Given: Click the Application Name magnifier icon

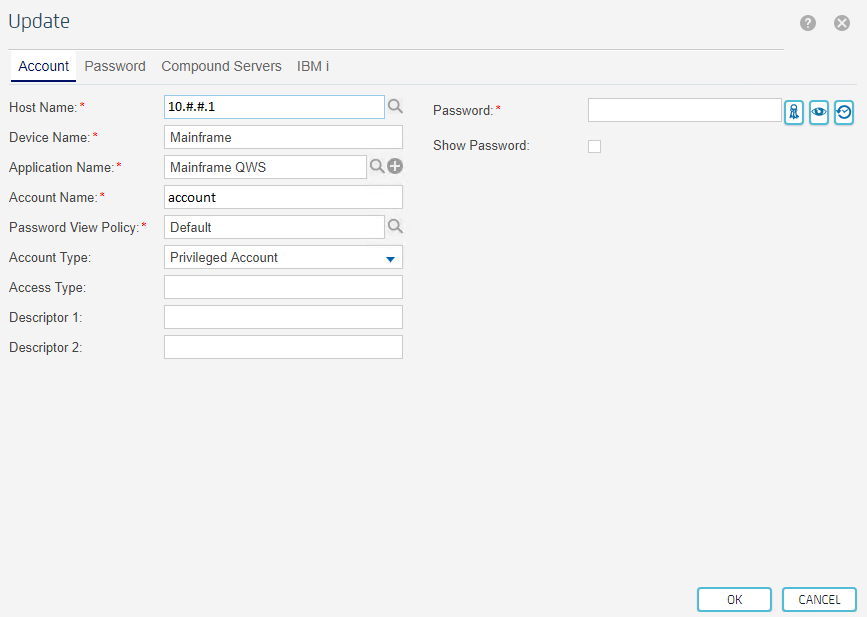Looking at the screenshot, I should 377,166.
